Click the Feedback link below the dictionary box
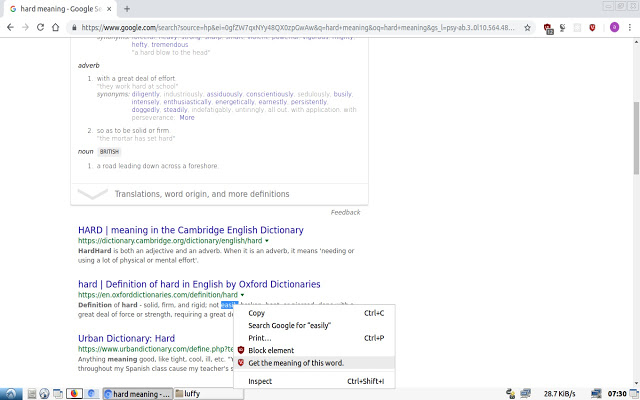Image resolution: width=640 pixels, height=400 pixels. (x=345, y=212)
